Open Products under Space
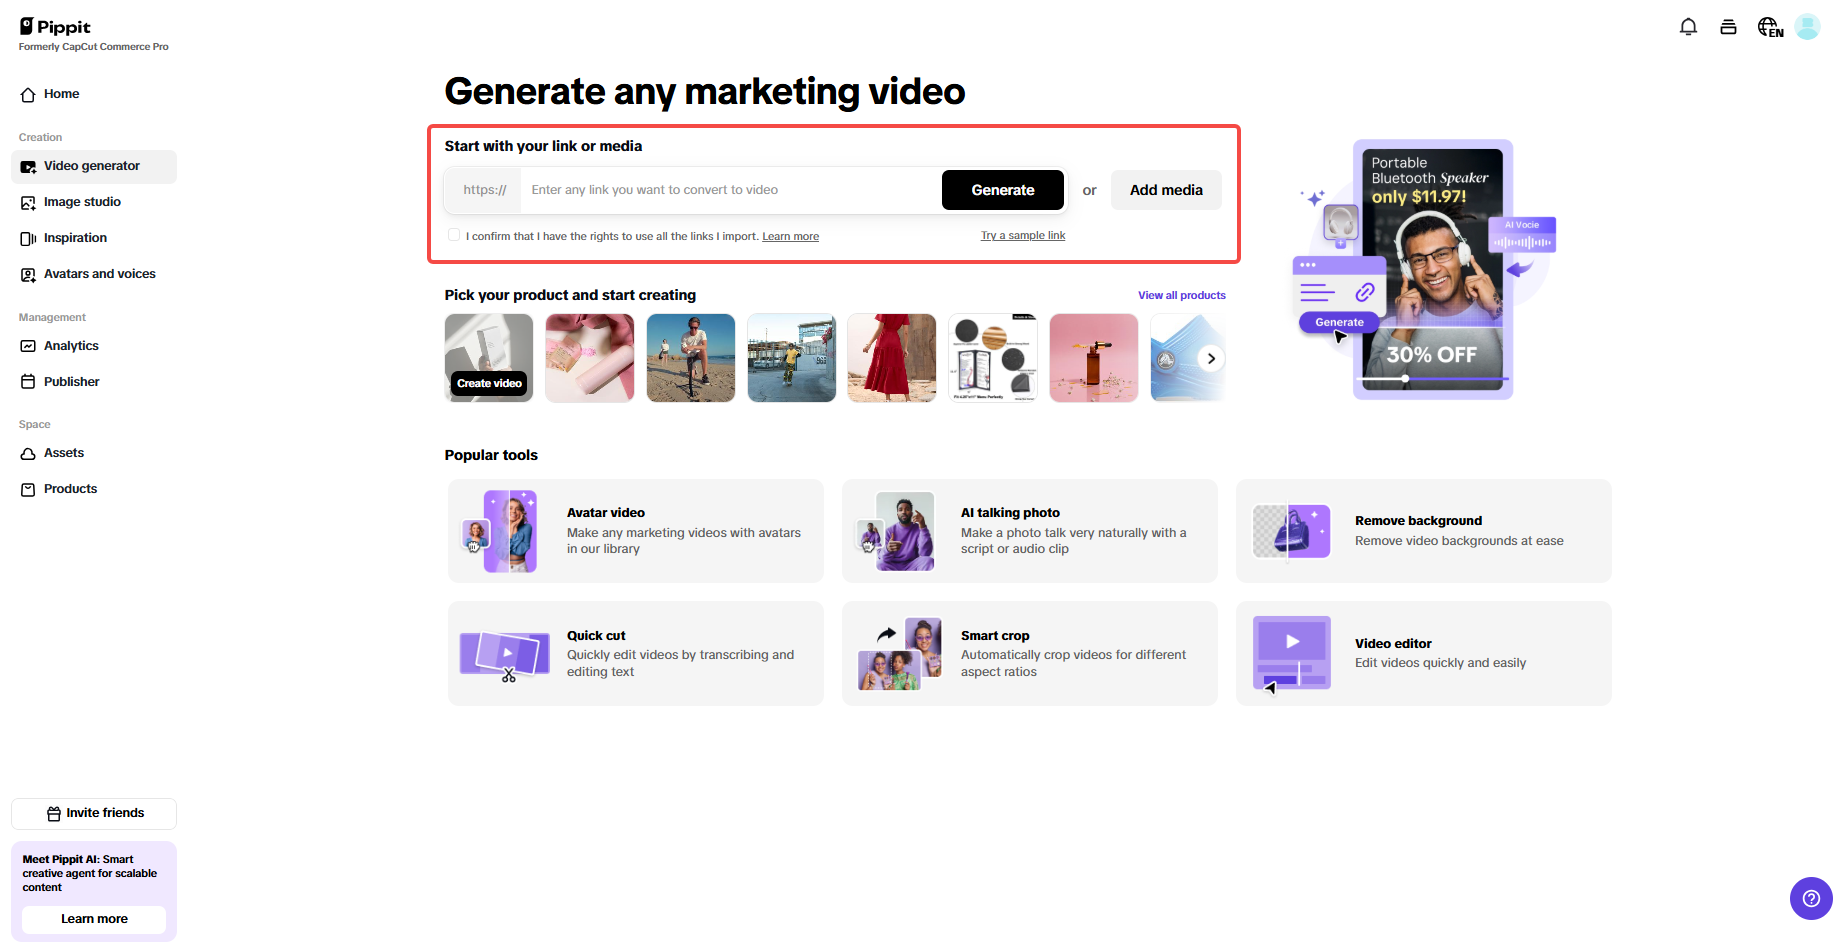Viewport: 1836px width, 945px height. point(70,489)
